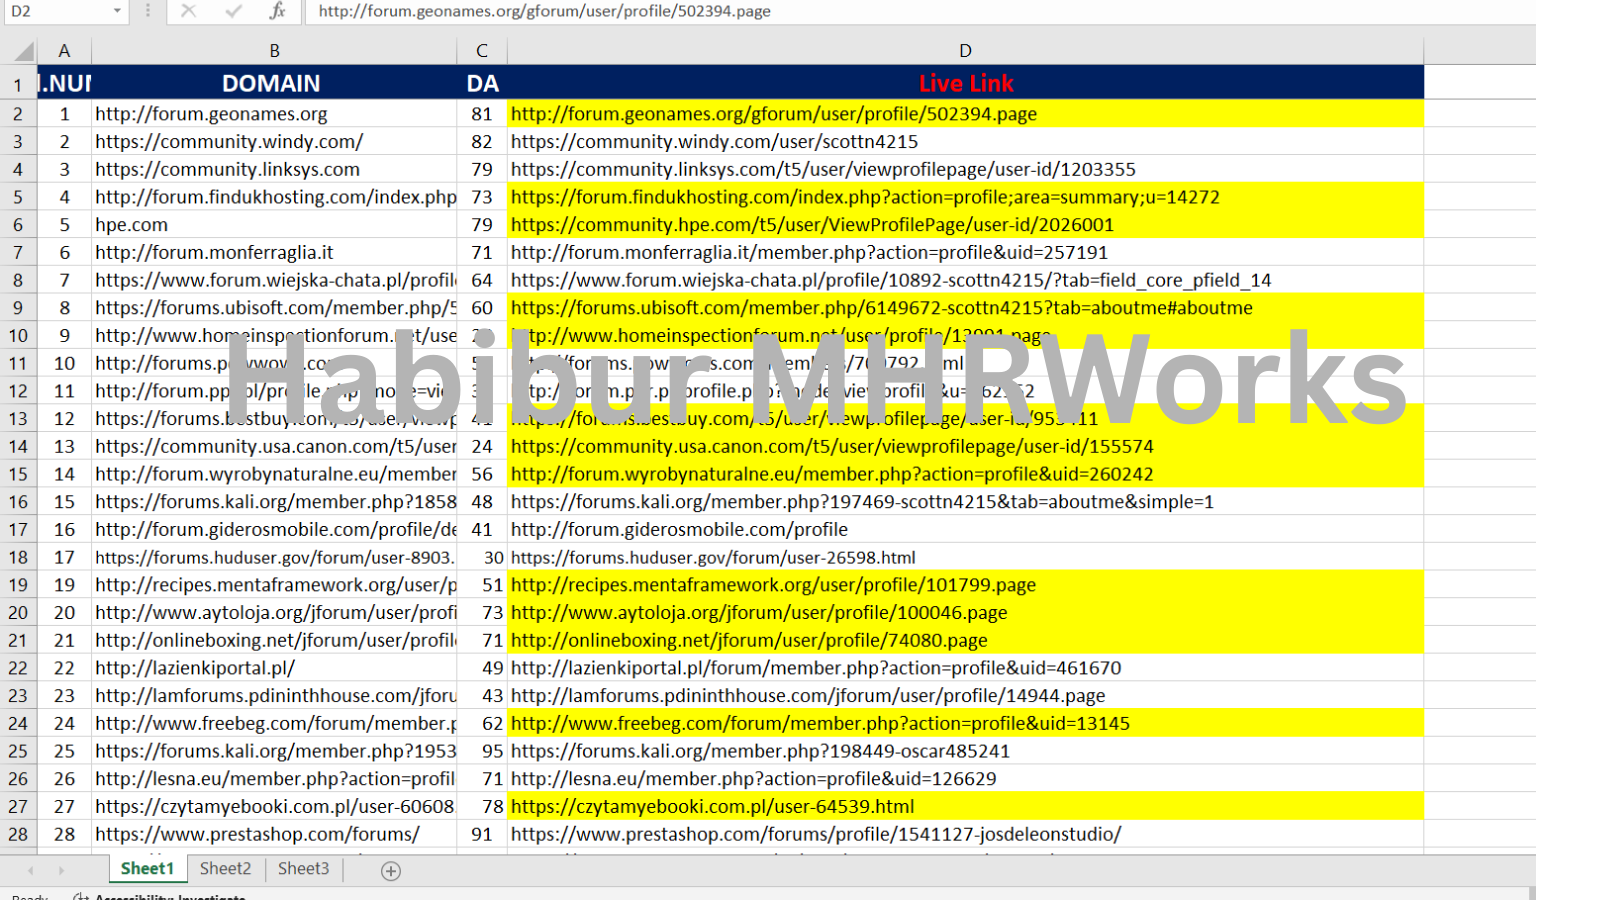Click the previous sheet navigation arrow
Viewport: 1600px width, 900px height.
tap(30, 871)
